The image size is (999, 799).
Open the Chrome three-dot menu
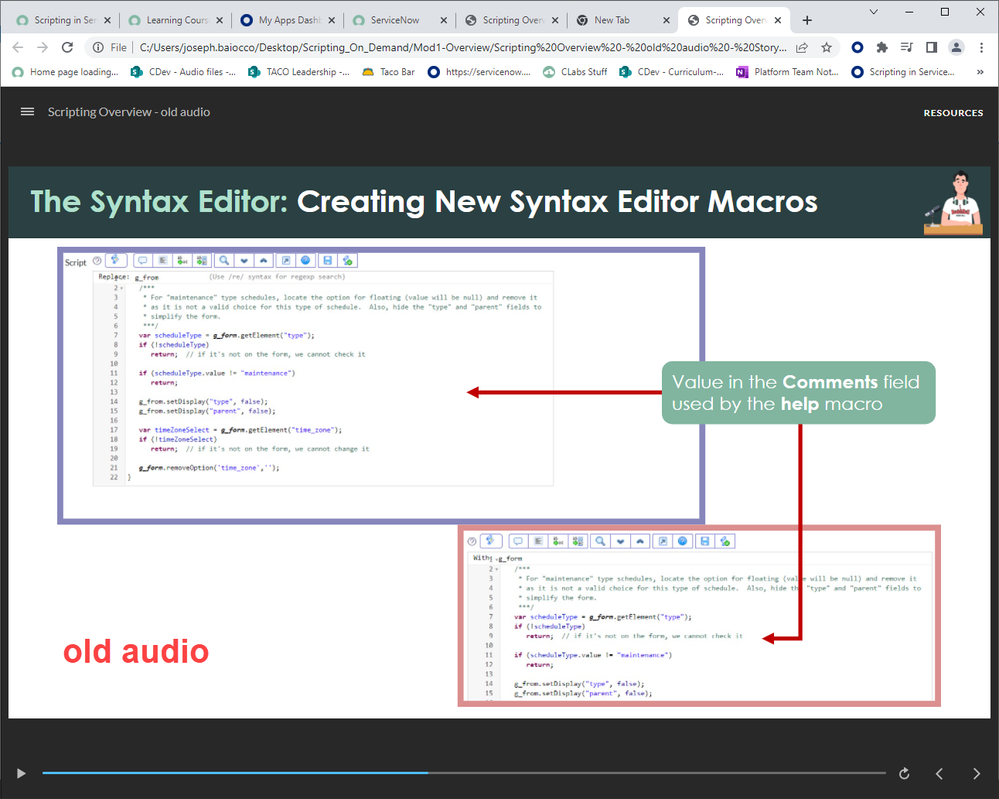(x=981, y=47)
